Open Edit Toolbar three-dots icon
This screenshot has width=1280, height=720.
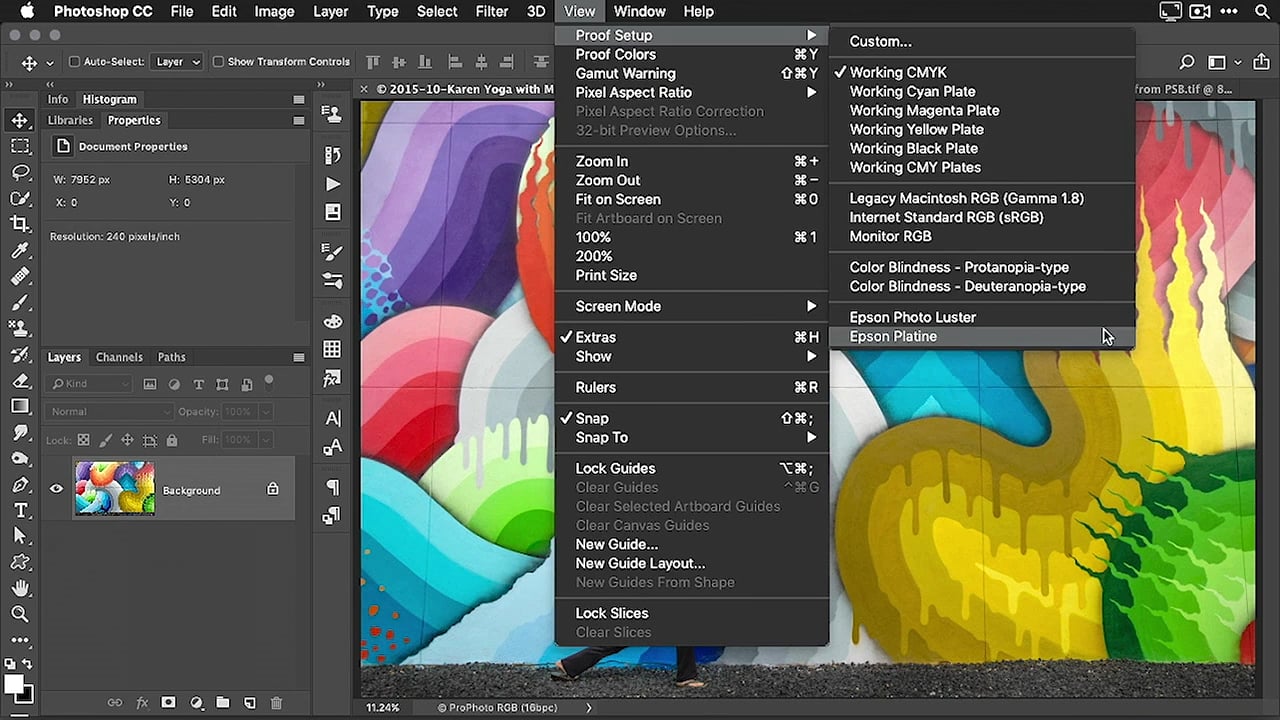click(x=20, y=640)
